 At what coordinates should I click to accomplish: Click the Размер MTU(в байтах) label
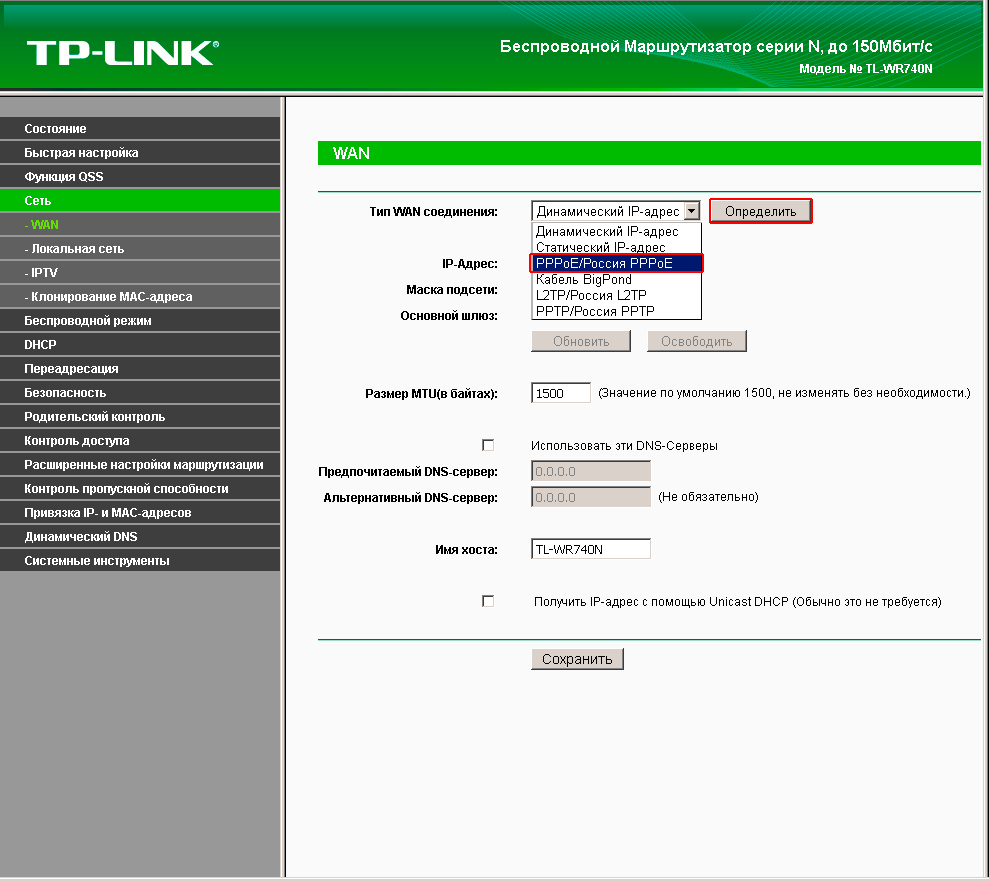(431, 394)
